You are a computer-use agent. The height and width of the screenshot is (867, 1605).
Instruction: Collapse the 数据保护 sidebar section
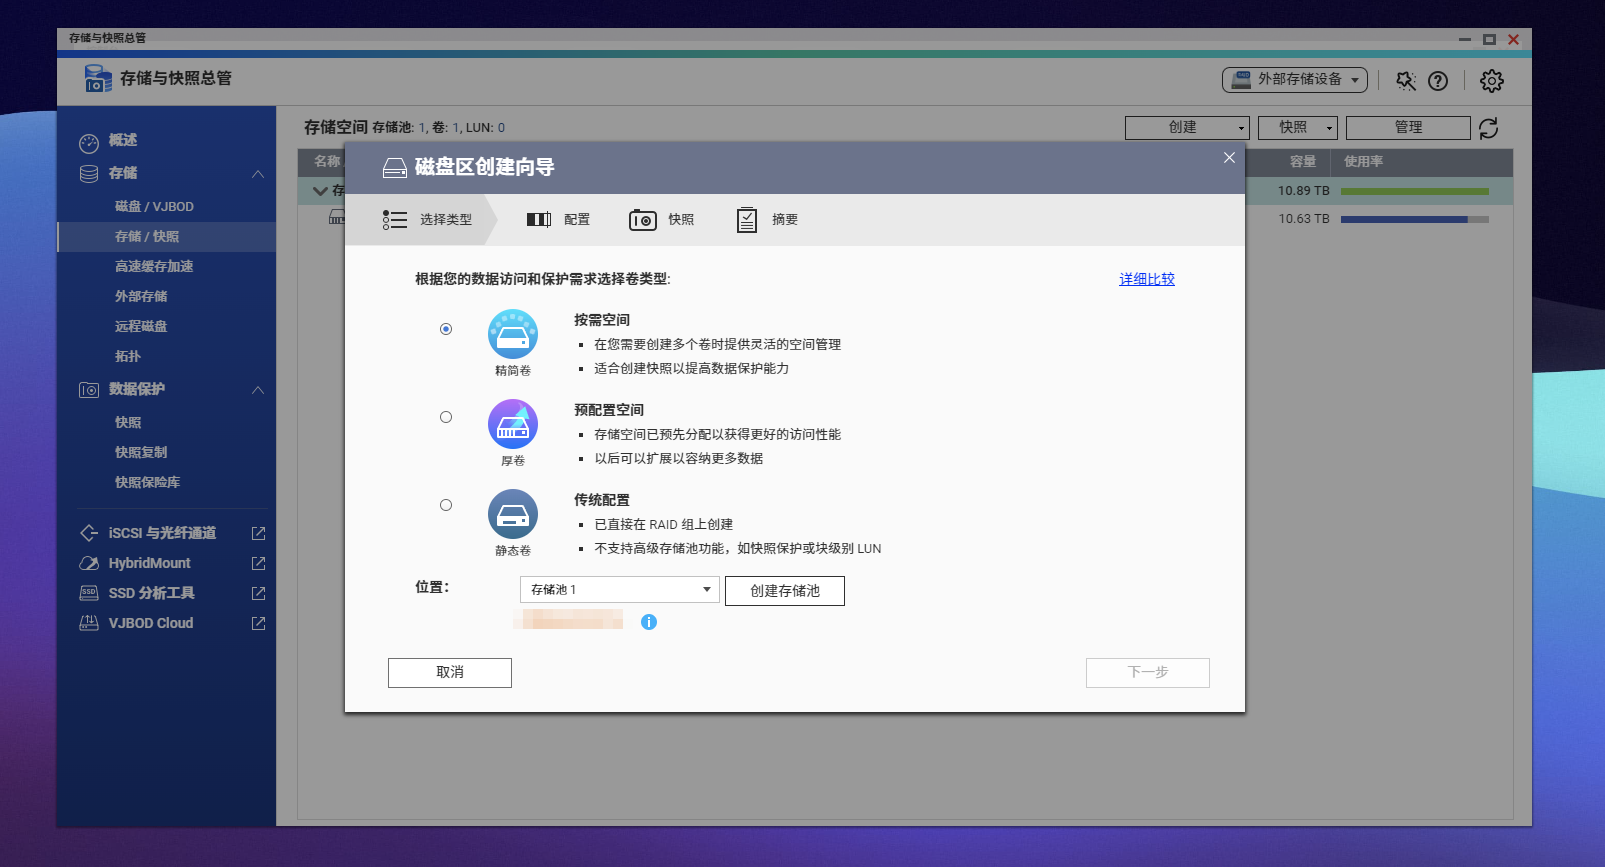click(258, 390)
